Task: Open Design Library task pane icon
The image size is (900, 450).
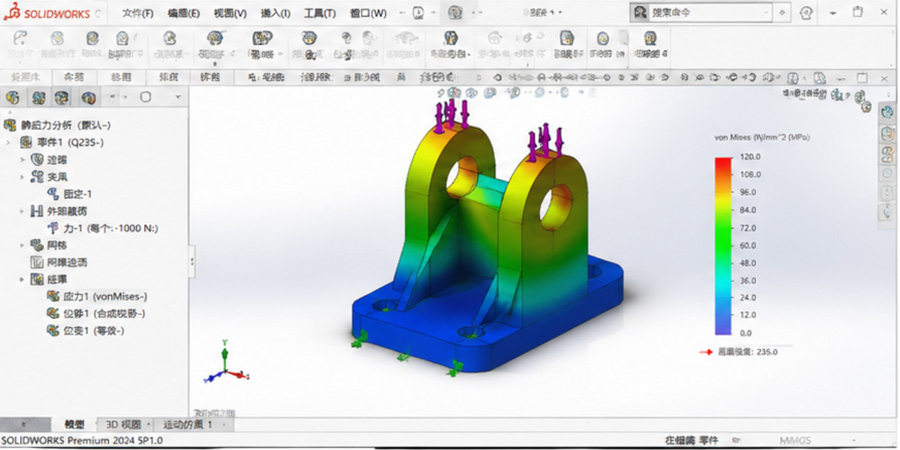Action: click(x=887, y=133)
